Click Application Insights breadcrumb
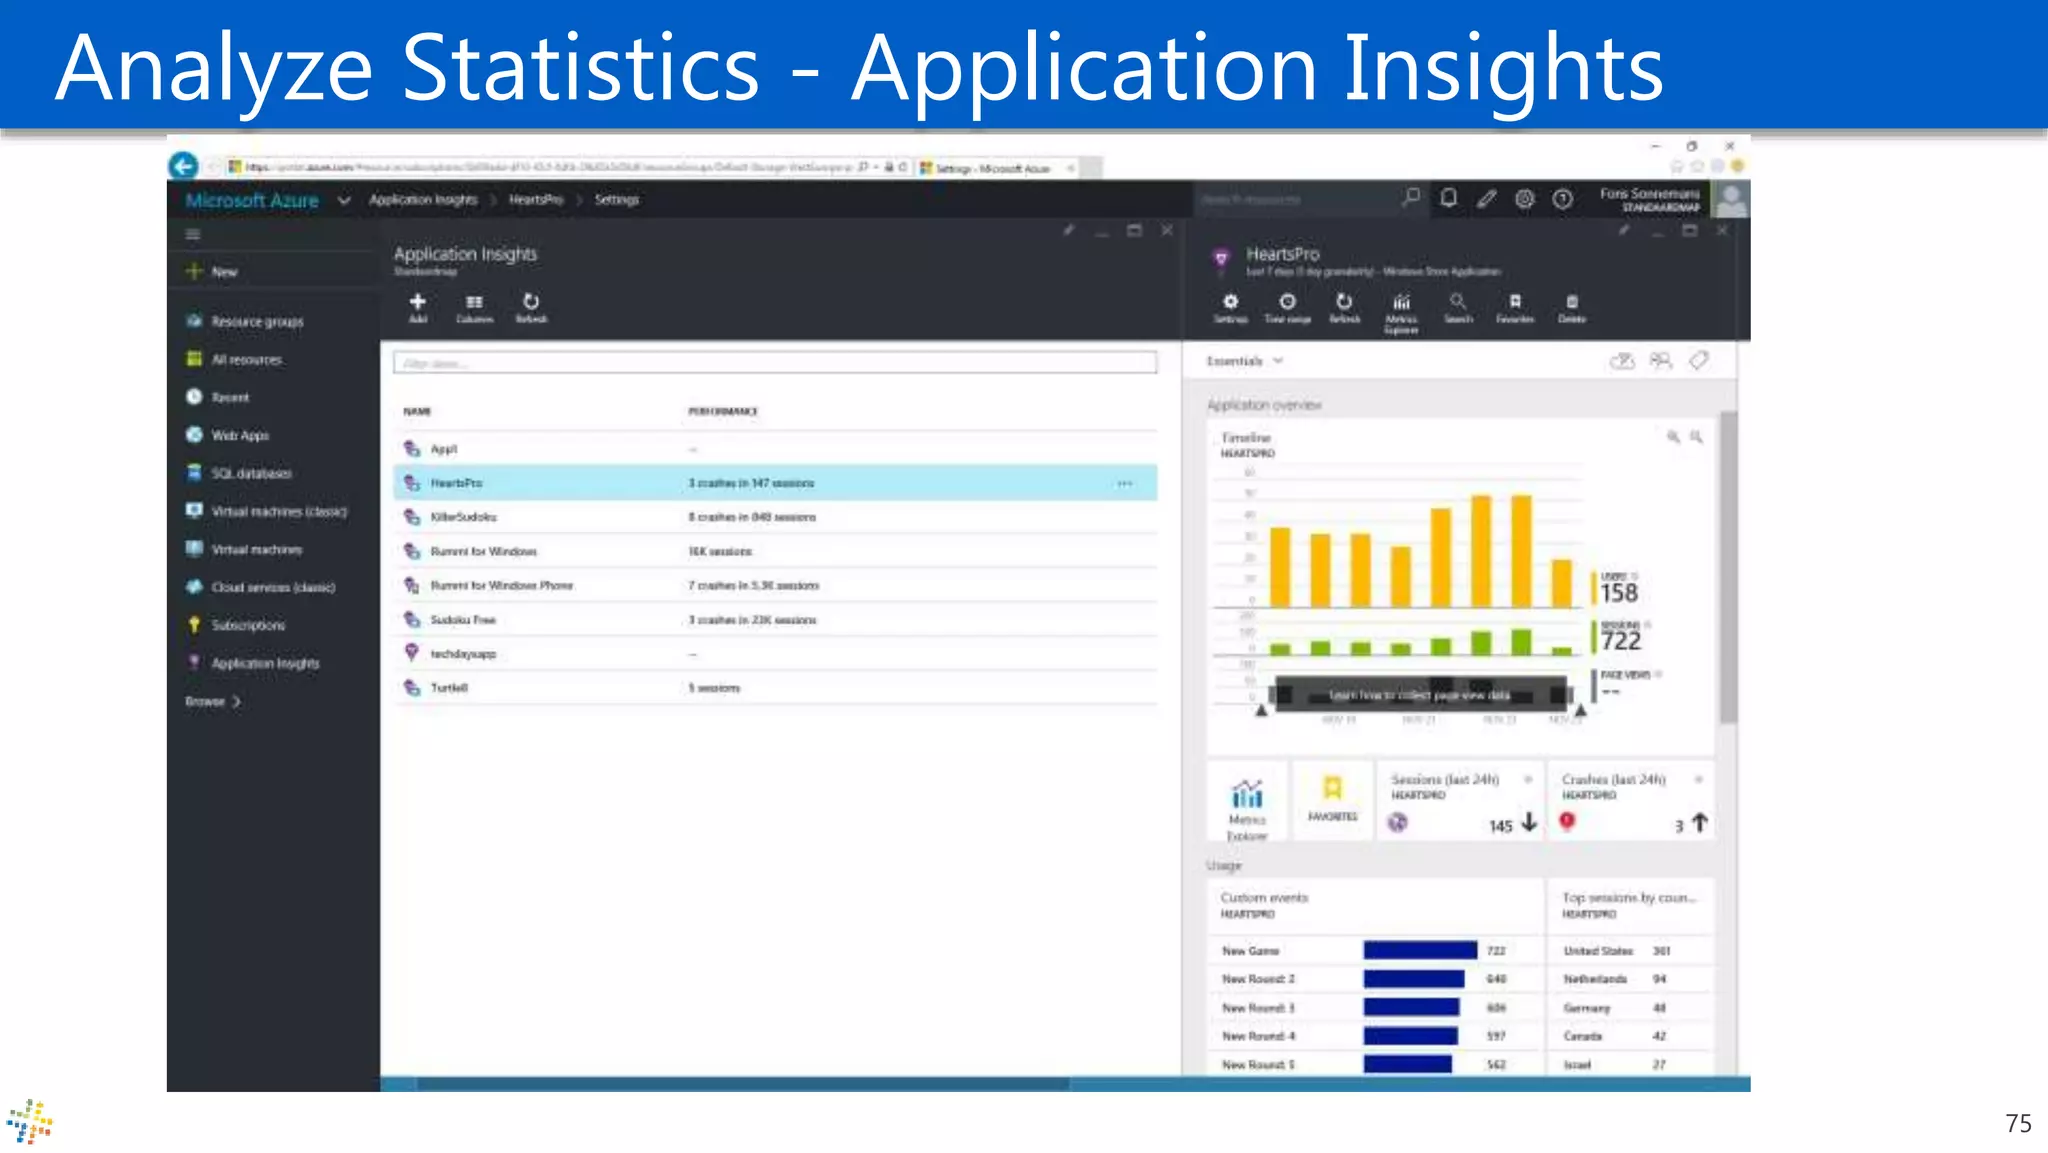 pyautogui.click(x=423, y=199)
